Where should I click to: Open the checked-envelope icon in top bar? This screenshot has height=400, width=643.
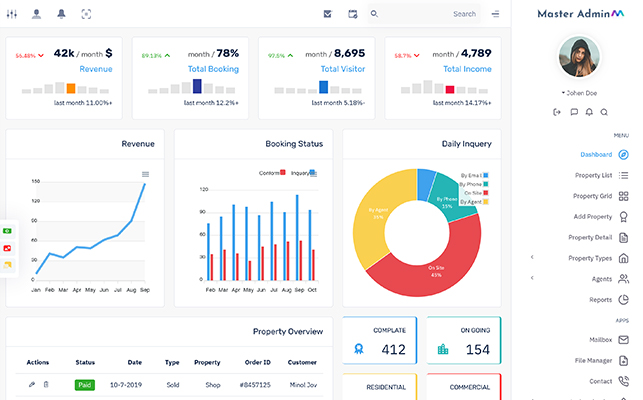coord(327,14)
